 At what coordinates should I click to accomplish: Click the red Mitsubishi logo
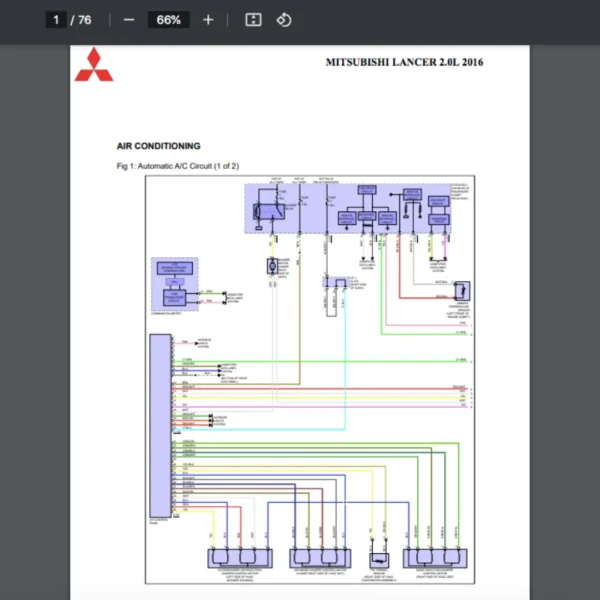click(93, 64)
